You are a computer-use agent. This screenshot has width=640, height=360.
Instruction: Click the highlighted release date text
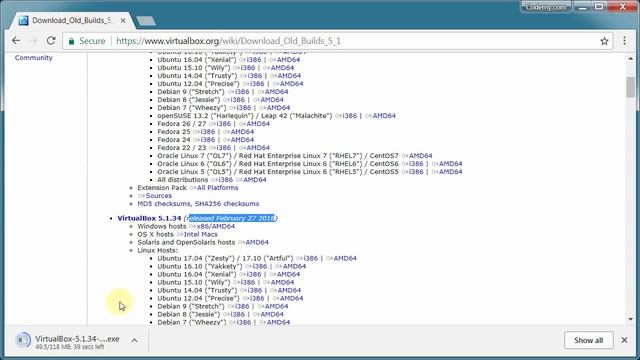point(232,218)
